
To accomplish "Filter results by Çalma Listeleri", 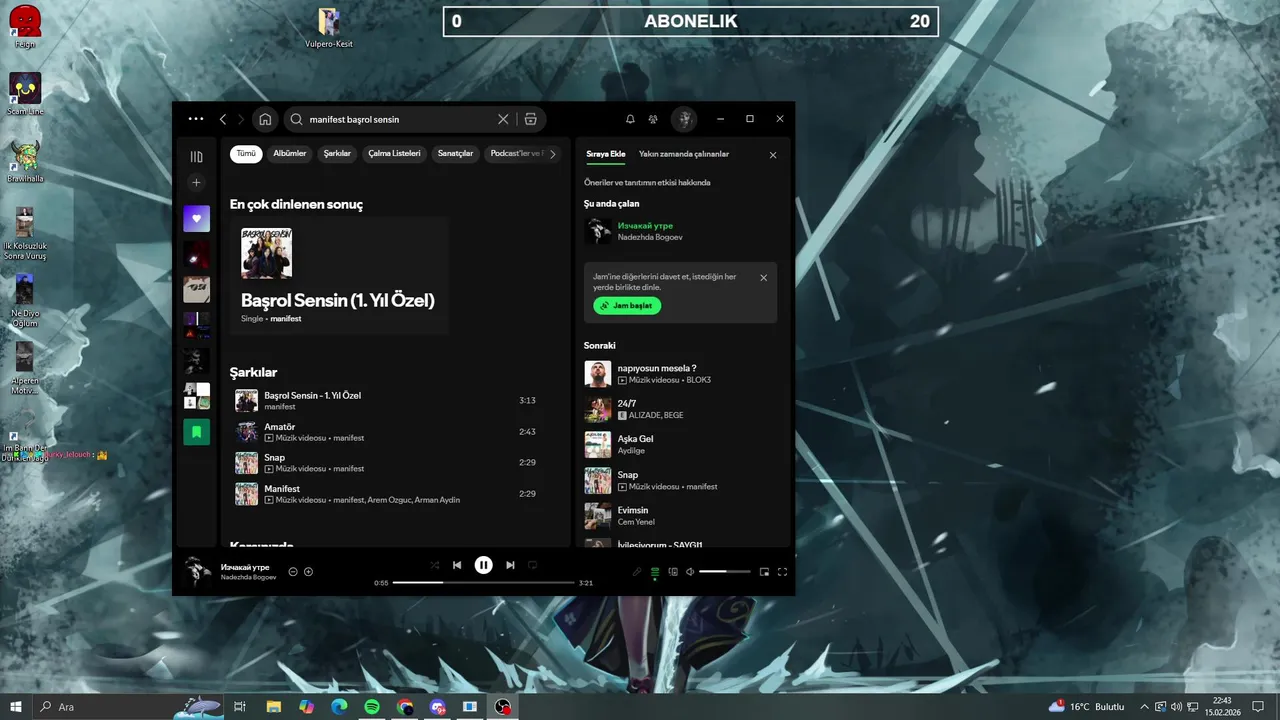I will (x=395, y=154).
